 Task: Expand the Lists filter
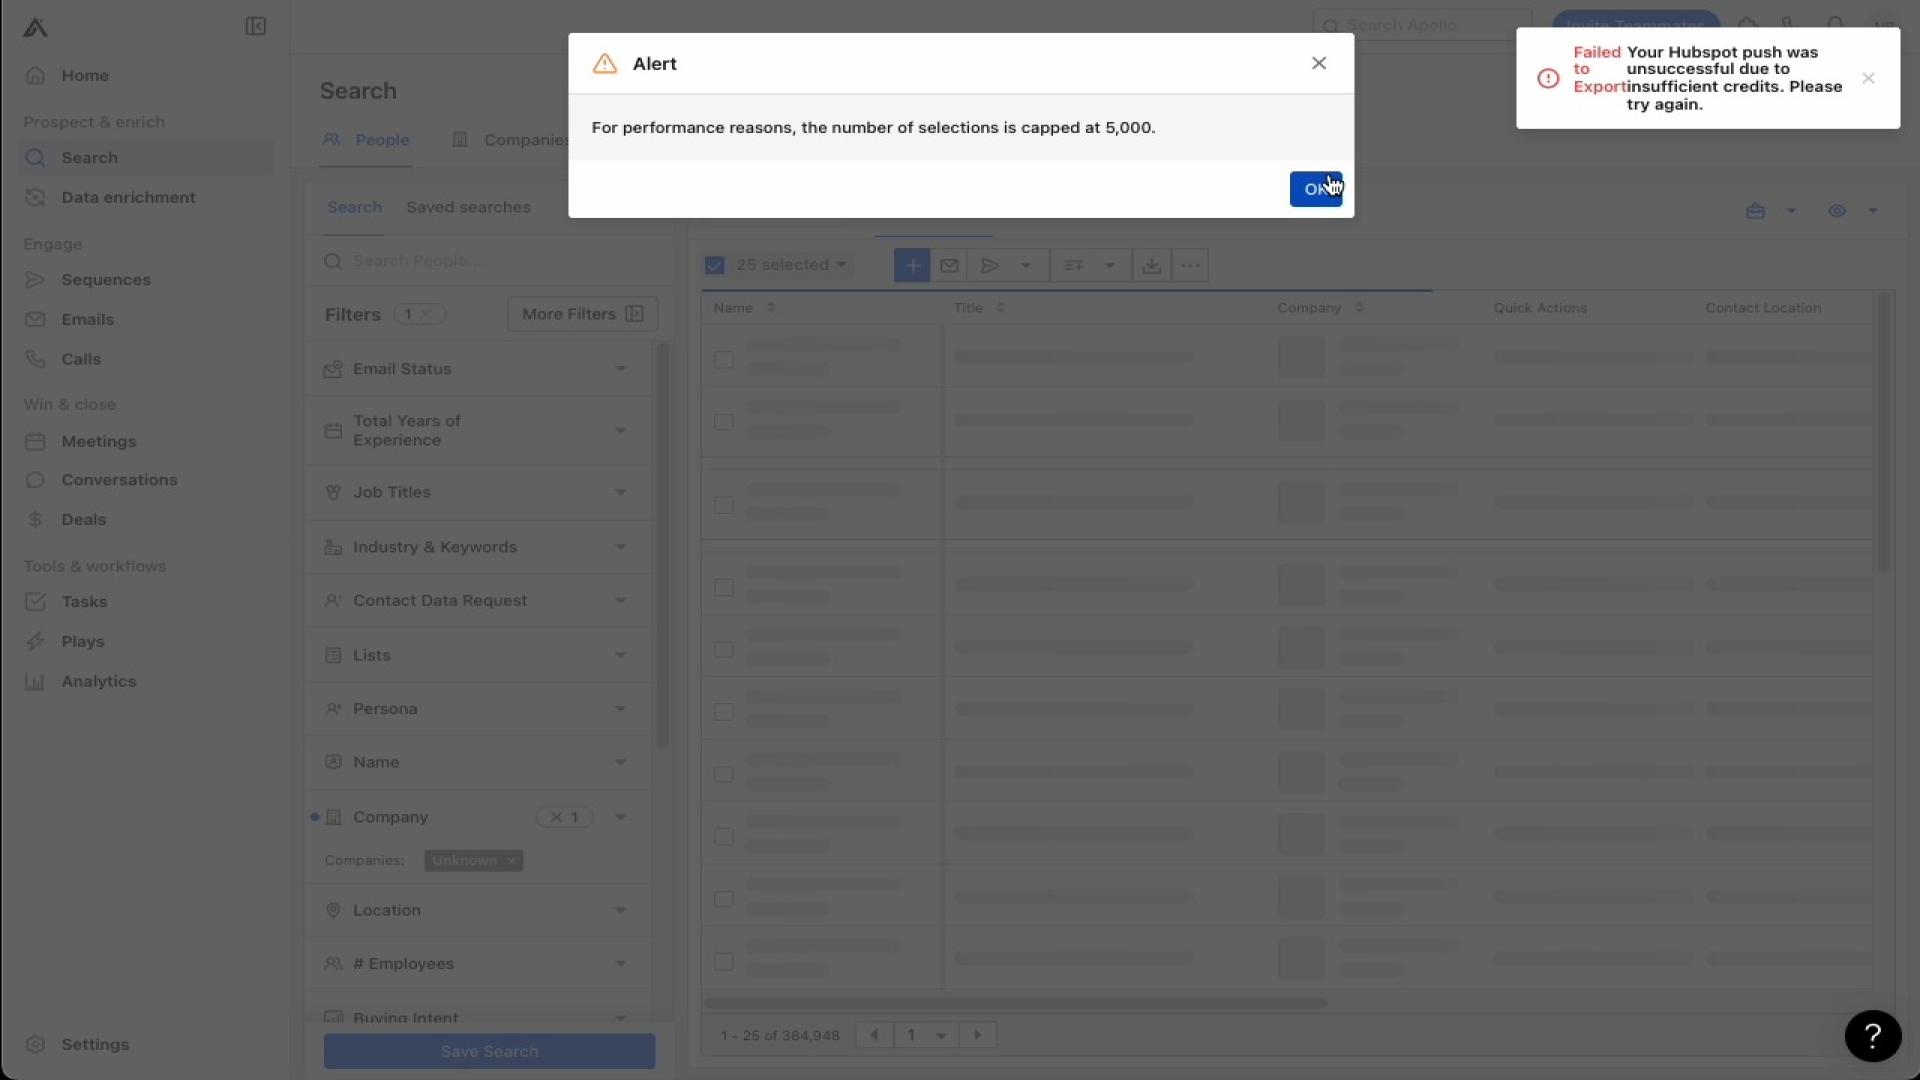click(x=477, y=655)
